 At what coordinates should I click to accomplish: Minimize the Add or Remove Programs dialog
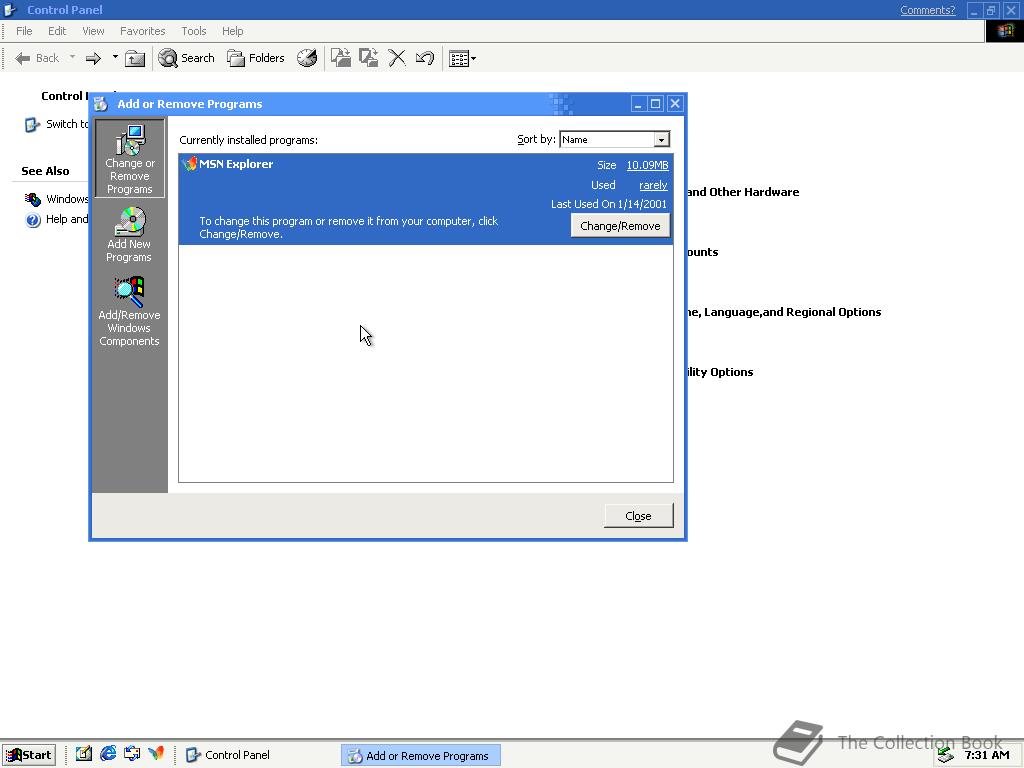pos(638,104)
